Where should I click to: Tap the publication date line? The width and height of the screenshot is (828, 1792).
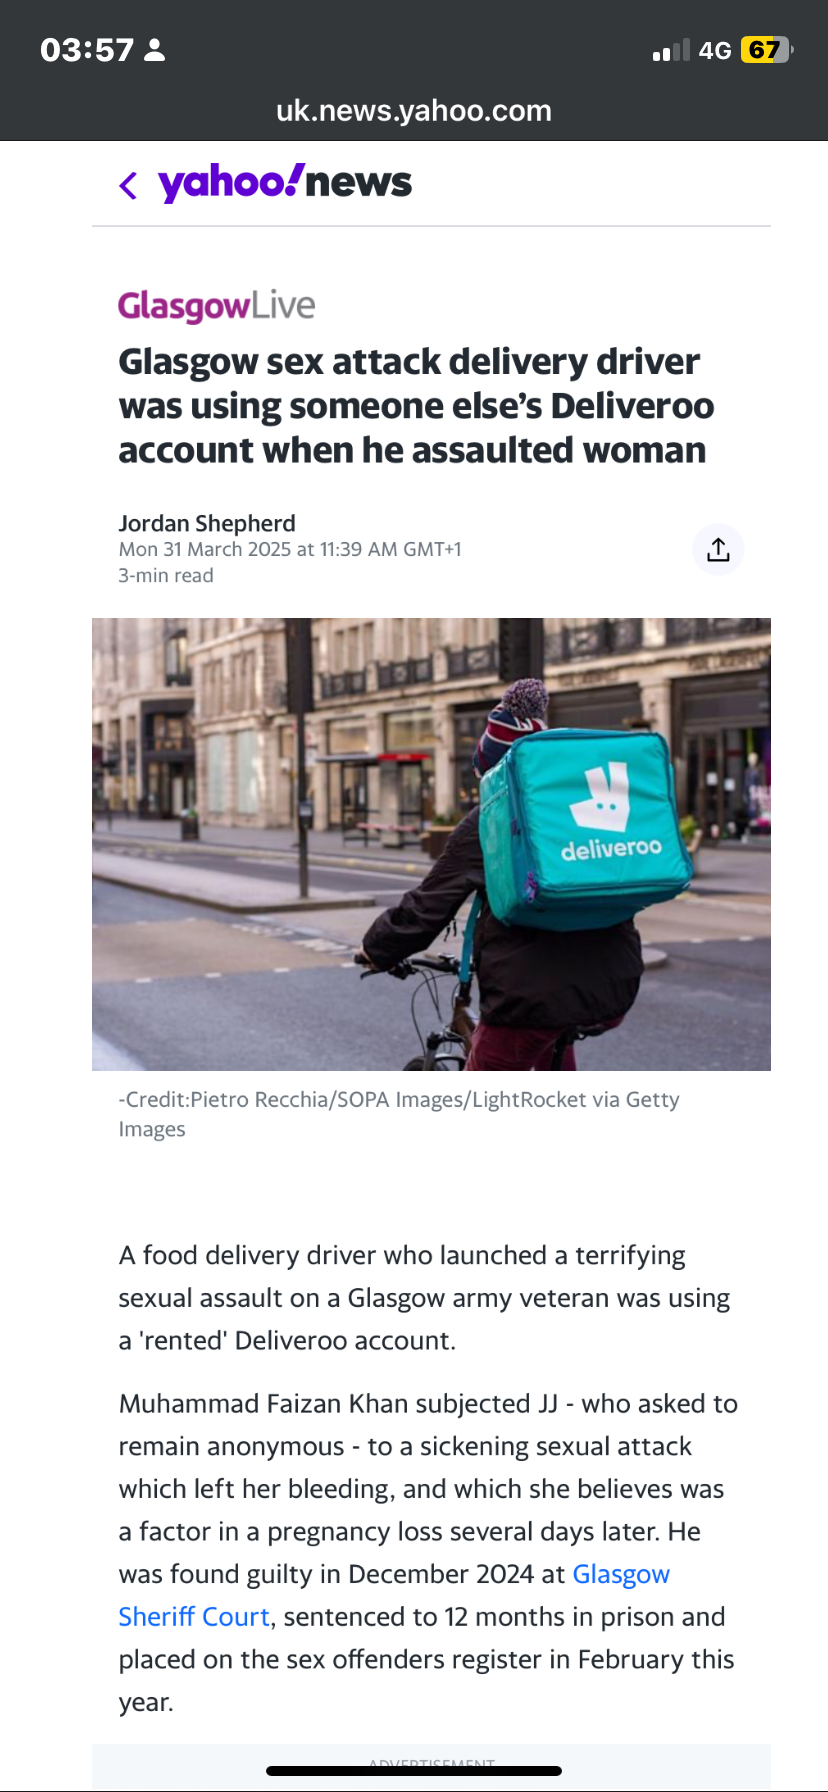(290, 549)
